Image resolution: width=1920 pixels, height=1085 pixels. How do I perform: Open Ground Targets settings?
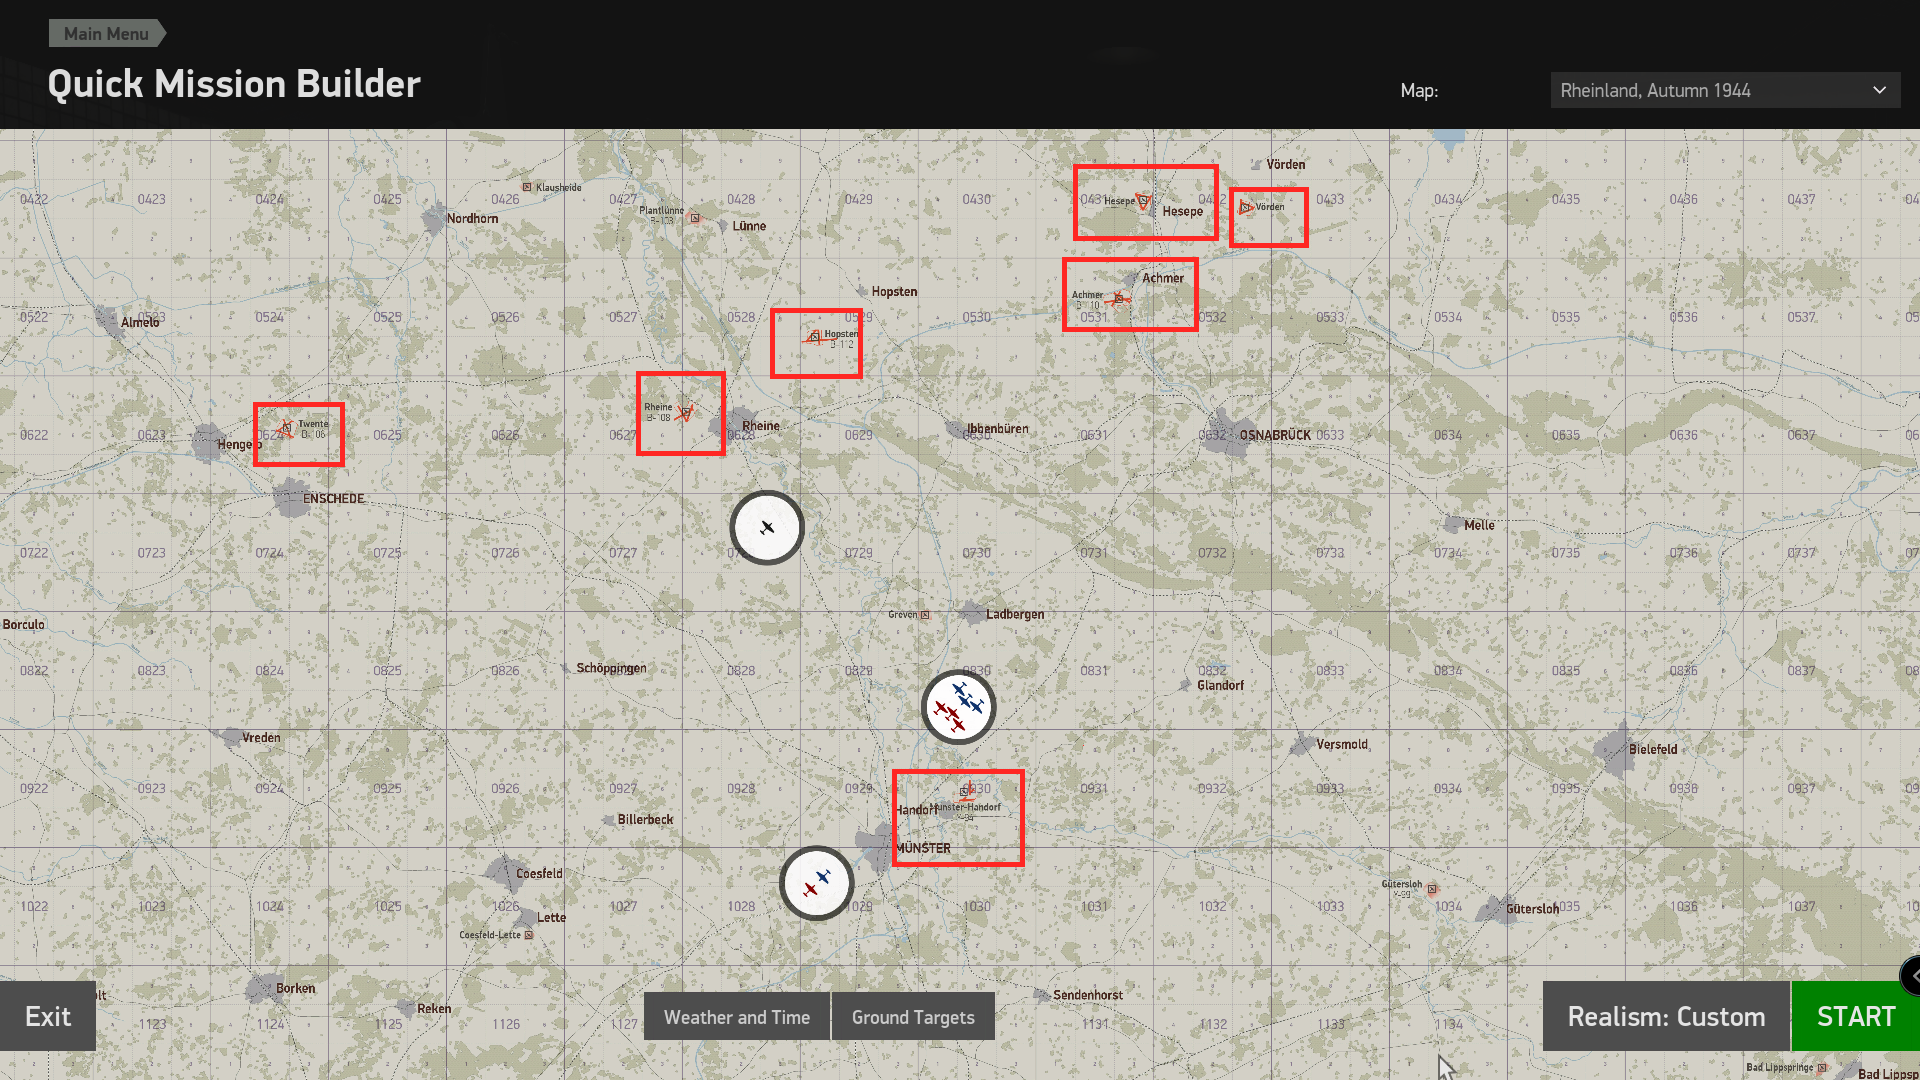tap(913, 1017)
